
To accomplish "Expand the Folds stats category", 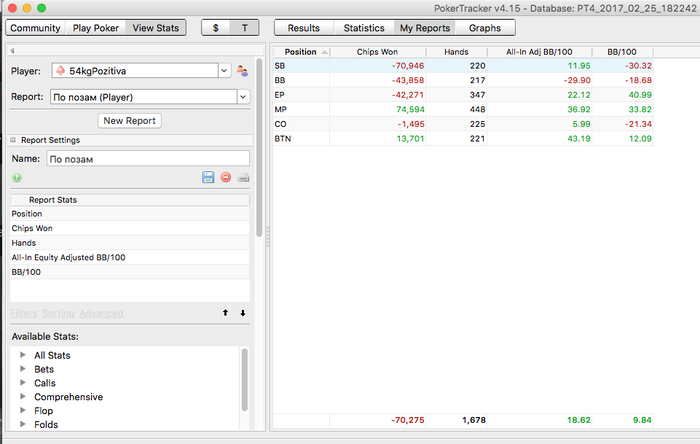I will 23,424.
